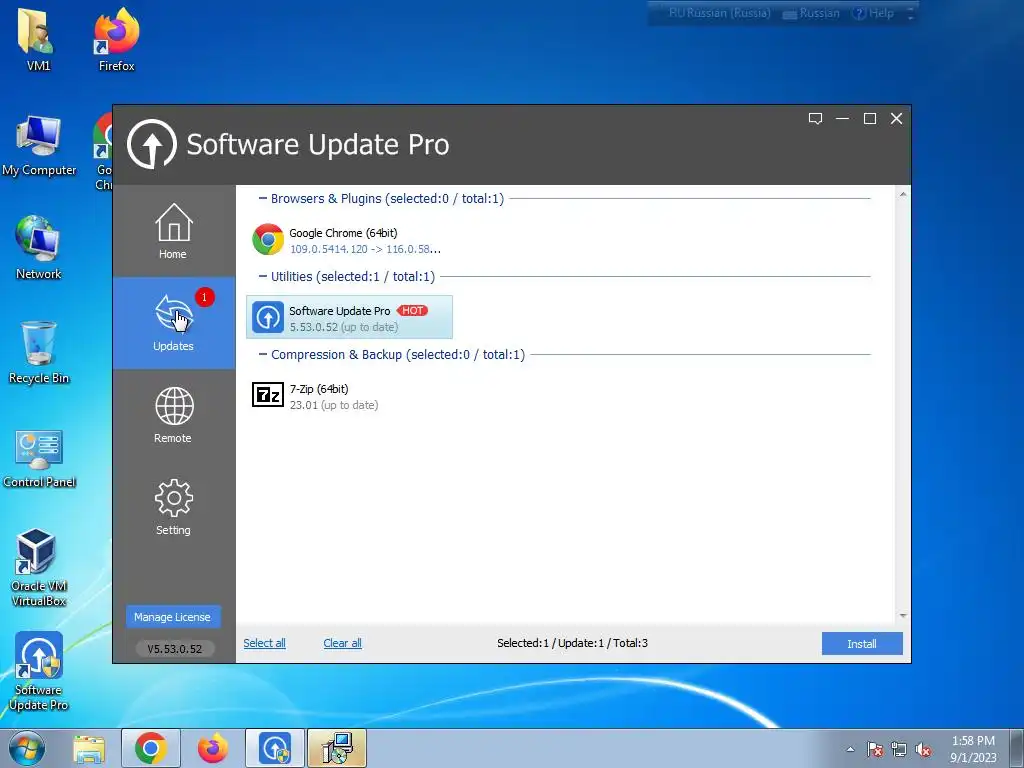Click the Manage License button
This screenshot has width=1024, height=768.
(173, 616)
